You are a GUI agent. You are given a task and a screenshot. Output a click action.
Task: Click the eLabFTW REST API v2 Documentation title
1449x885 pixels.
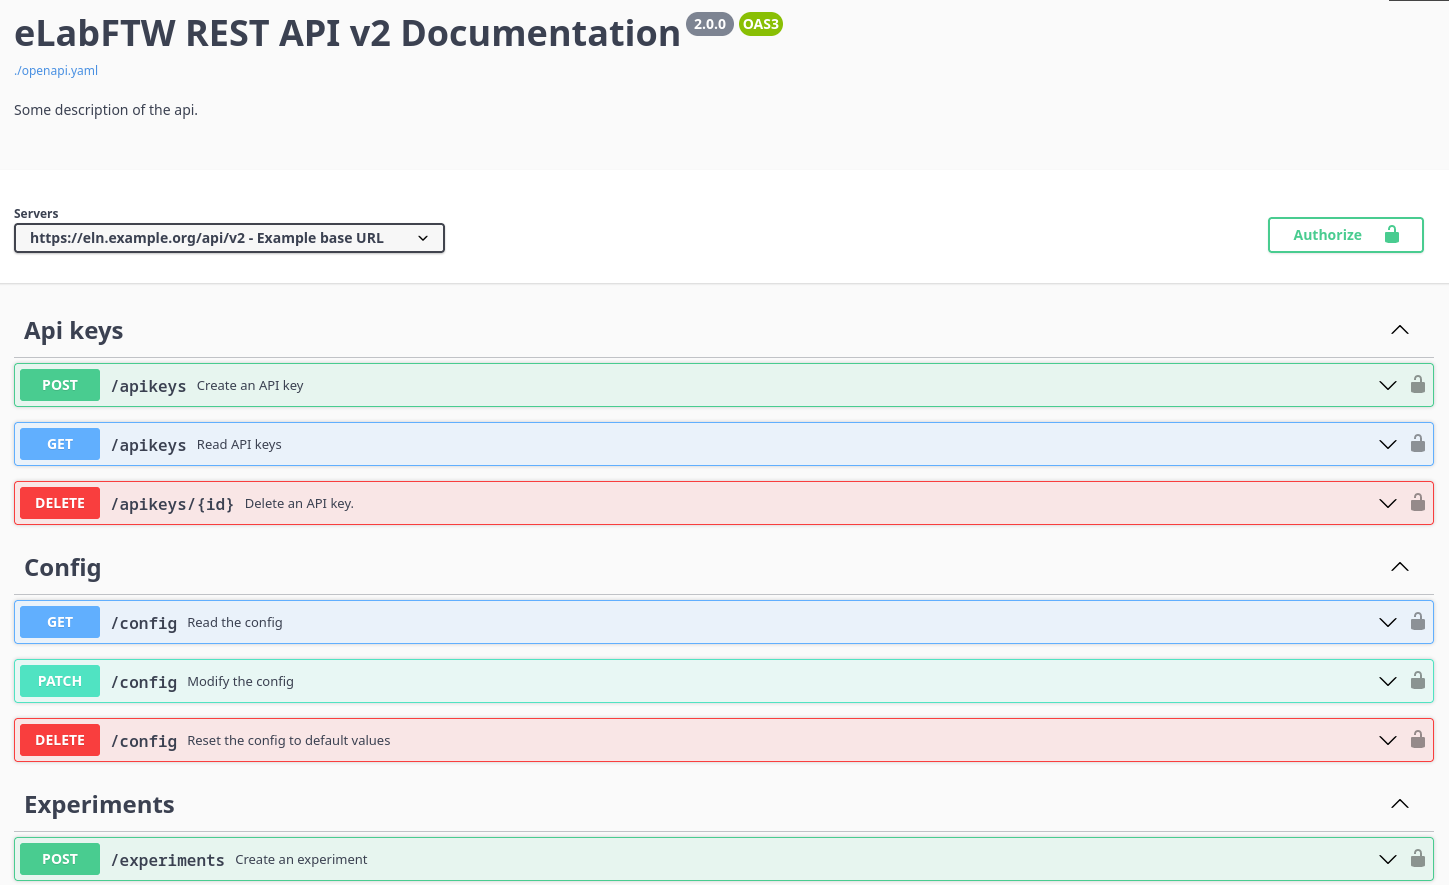click(347, 33)
